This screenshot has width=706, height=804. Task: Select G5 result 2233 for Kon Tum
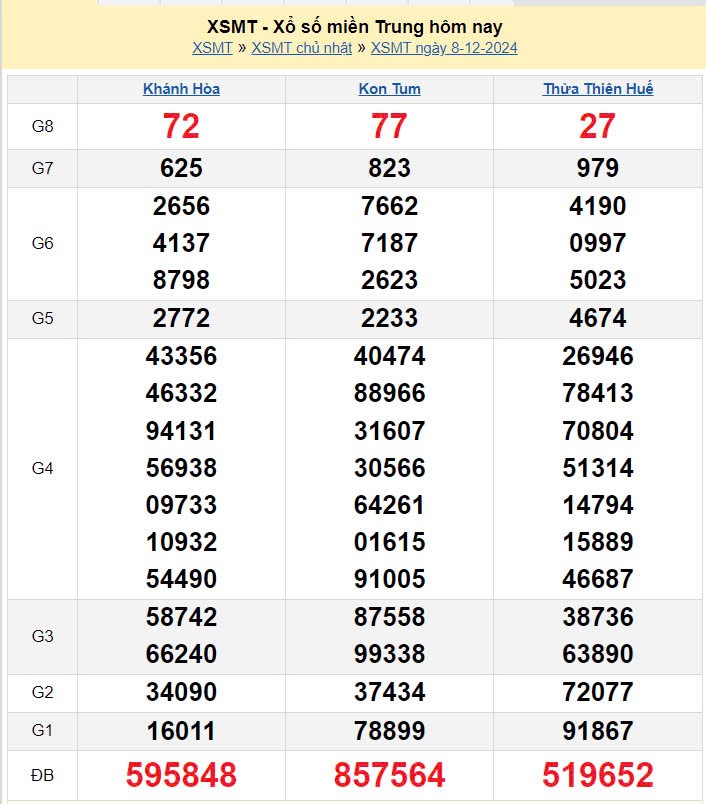389,318
